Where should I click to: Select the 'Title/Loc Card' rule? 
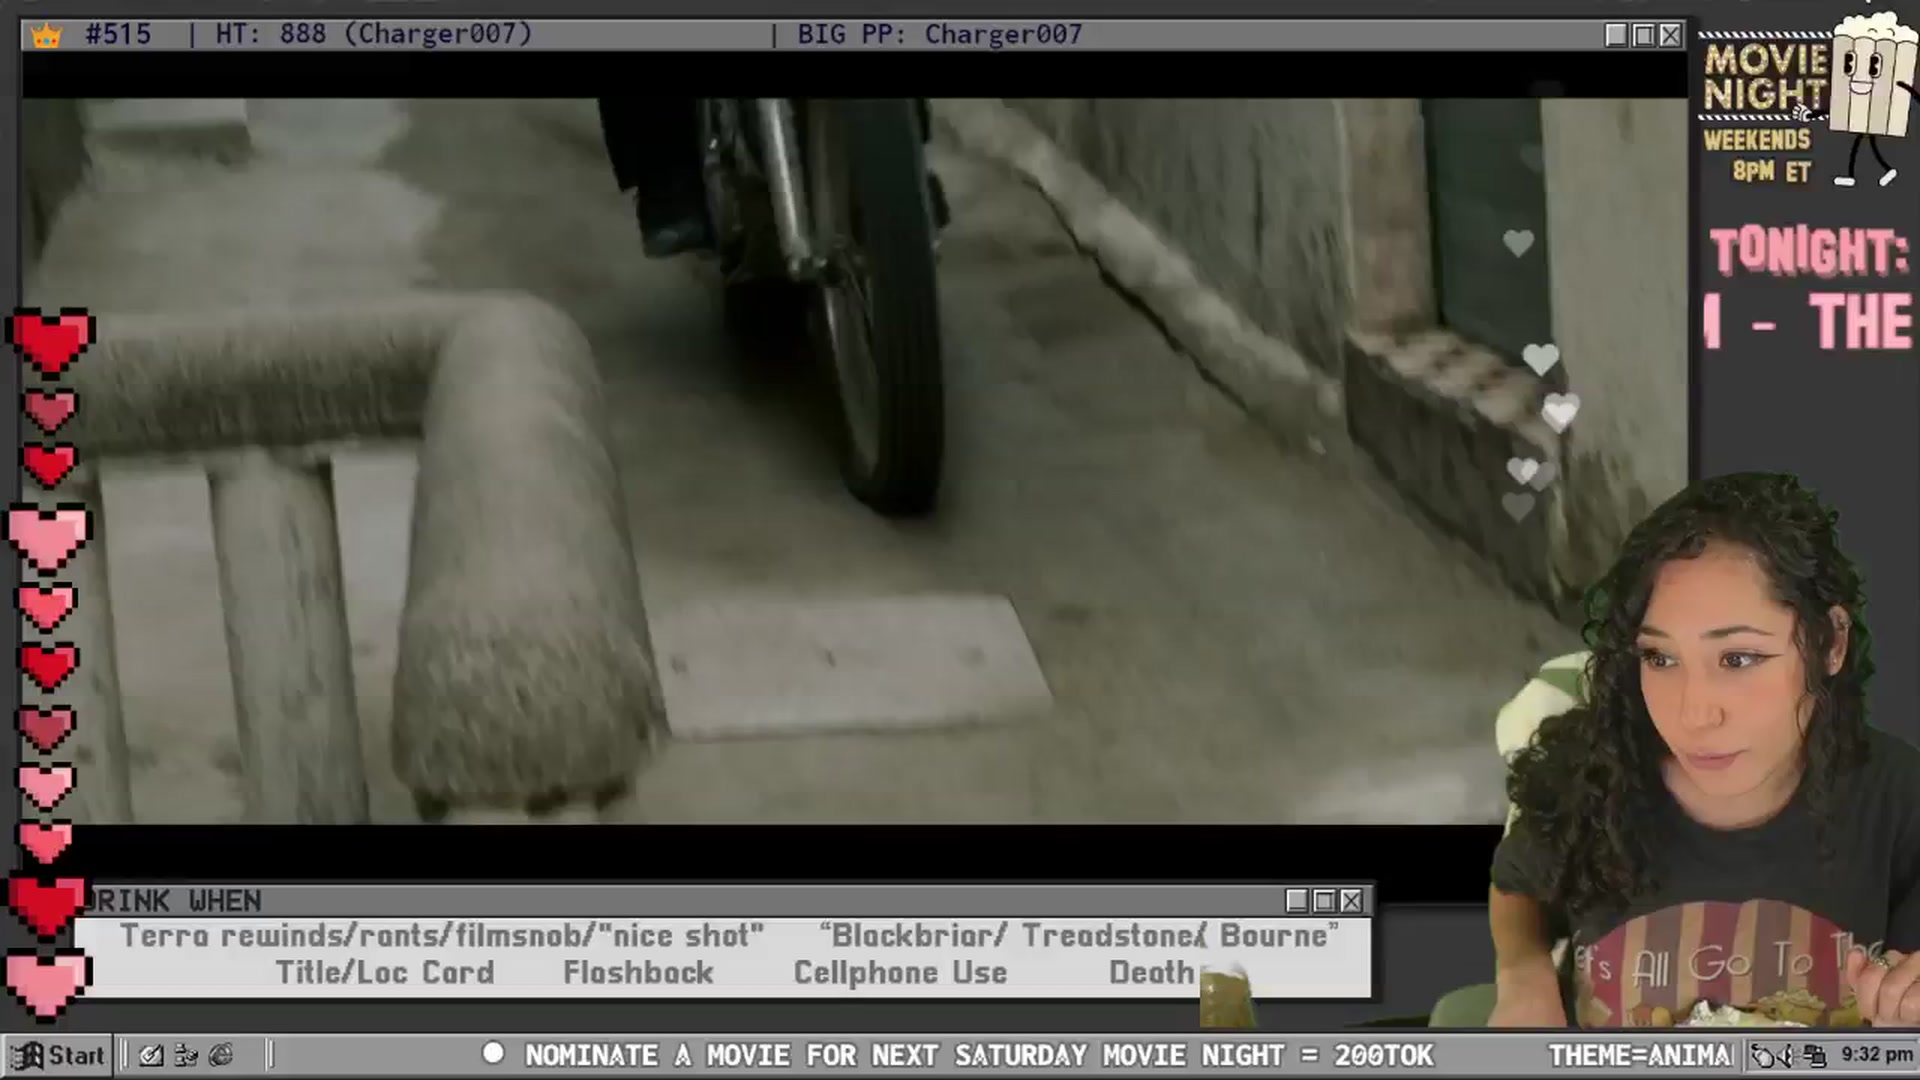click(385, 973)
